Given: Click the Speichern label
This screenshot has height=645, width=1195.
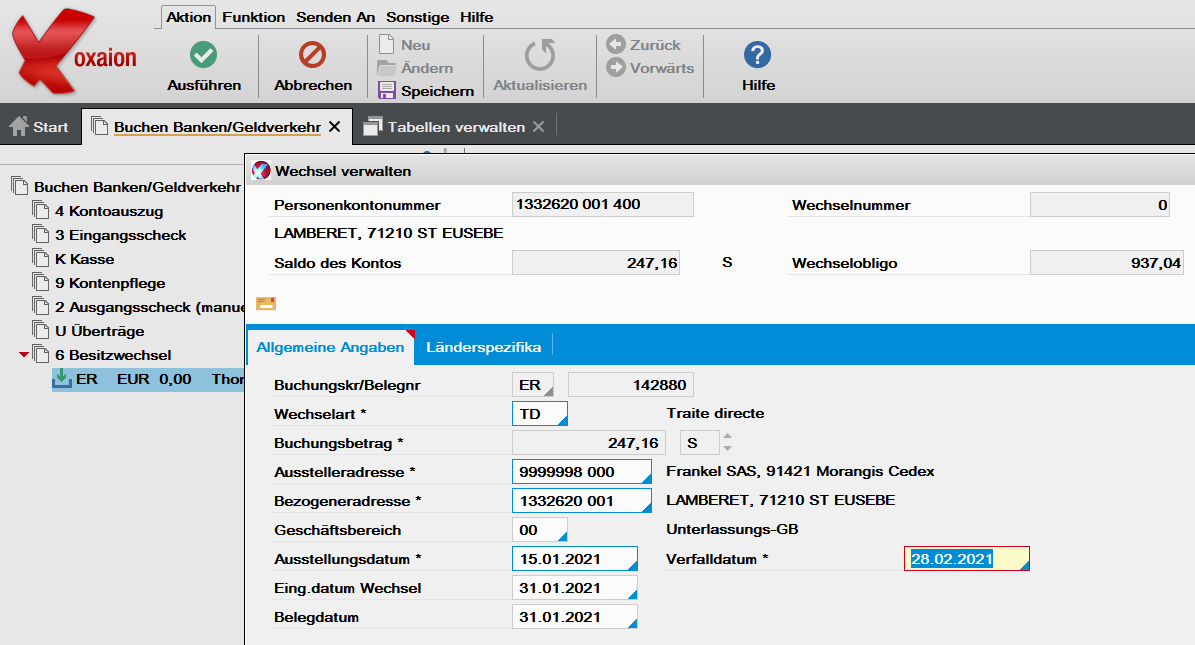Looking at the screenshot, I should click(x=437, y=91).
